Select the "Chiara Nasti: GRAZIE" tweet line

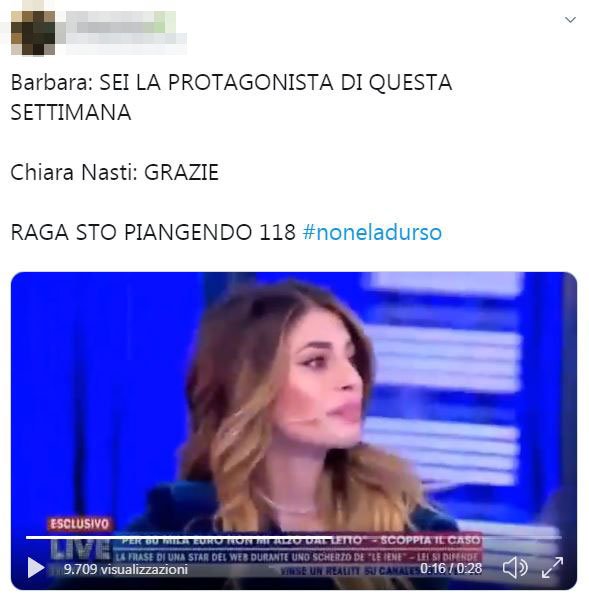tap(114, 172)
